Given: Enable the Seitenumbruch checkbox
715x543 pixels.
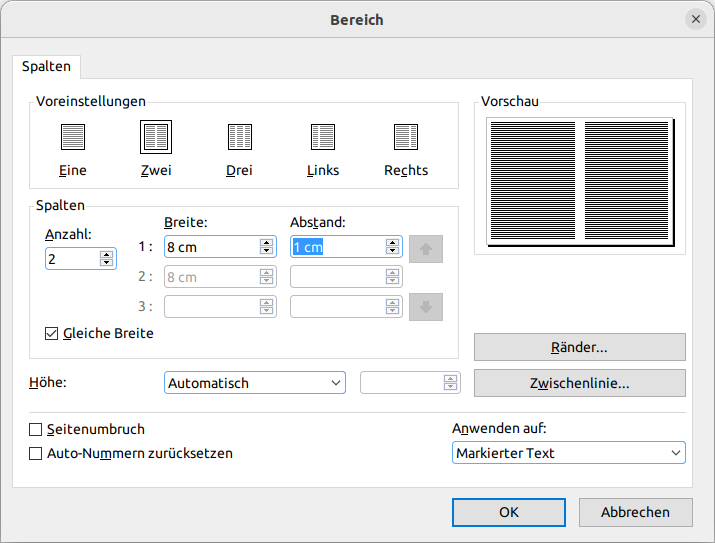Looking at the screenshot, I should click(x=36, y=429).
